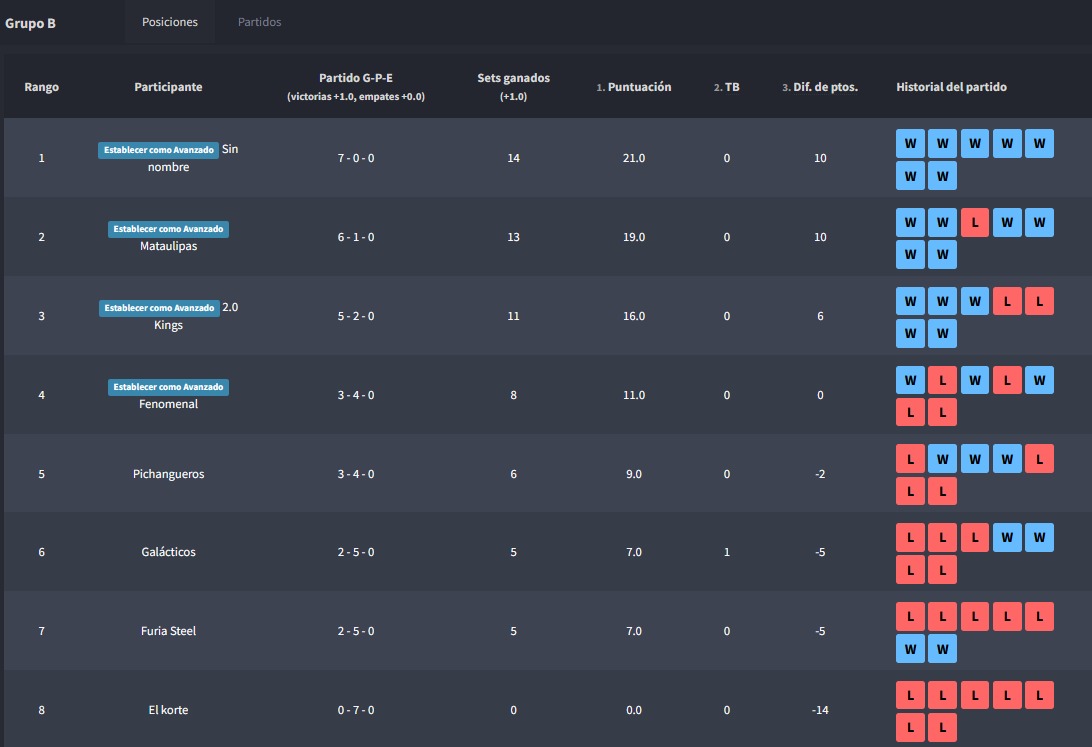Click El korte's final L loss badge
This screenshot has width=1092, height=747.
[x=942, y=727]
